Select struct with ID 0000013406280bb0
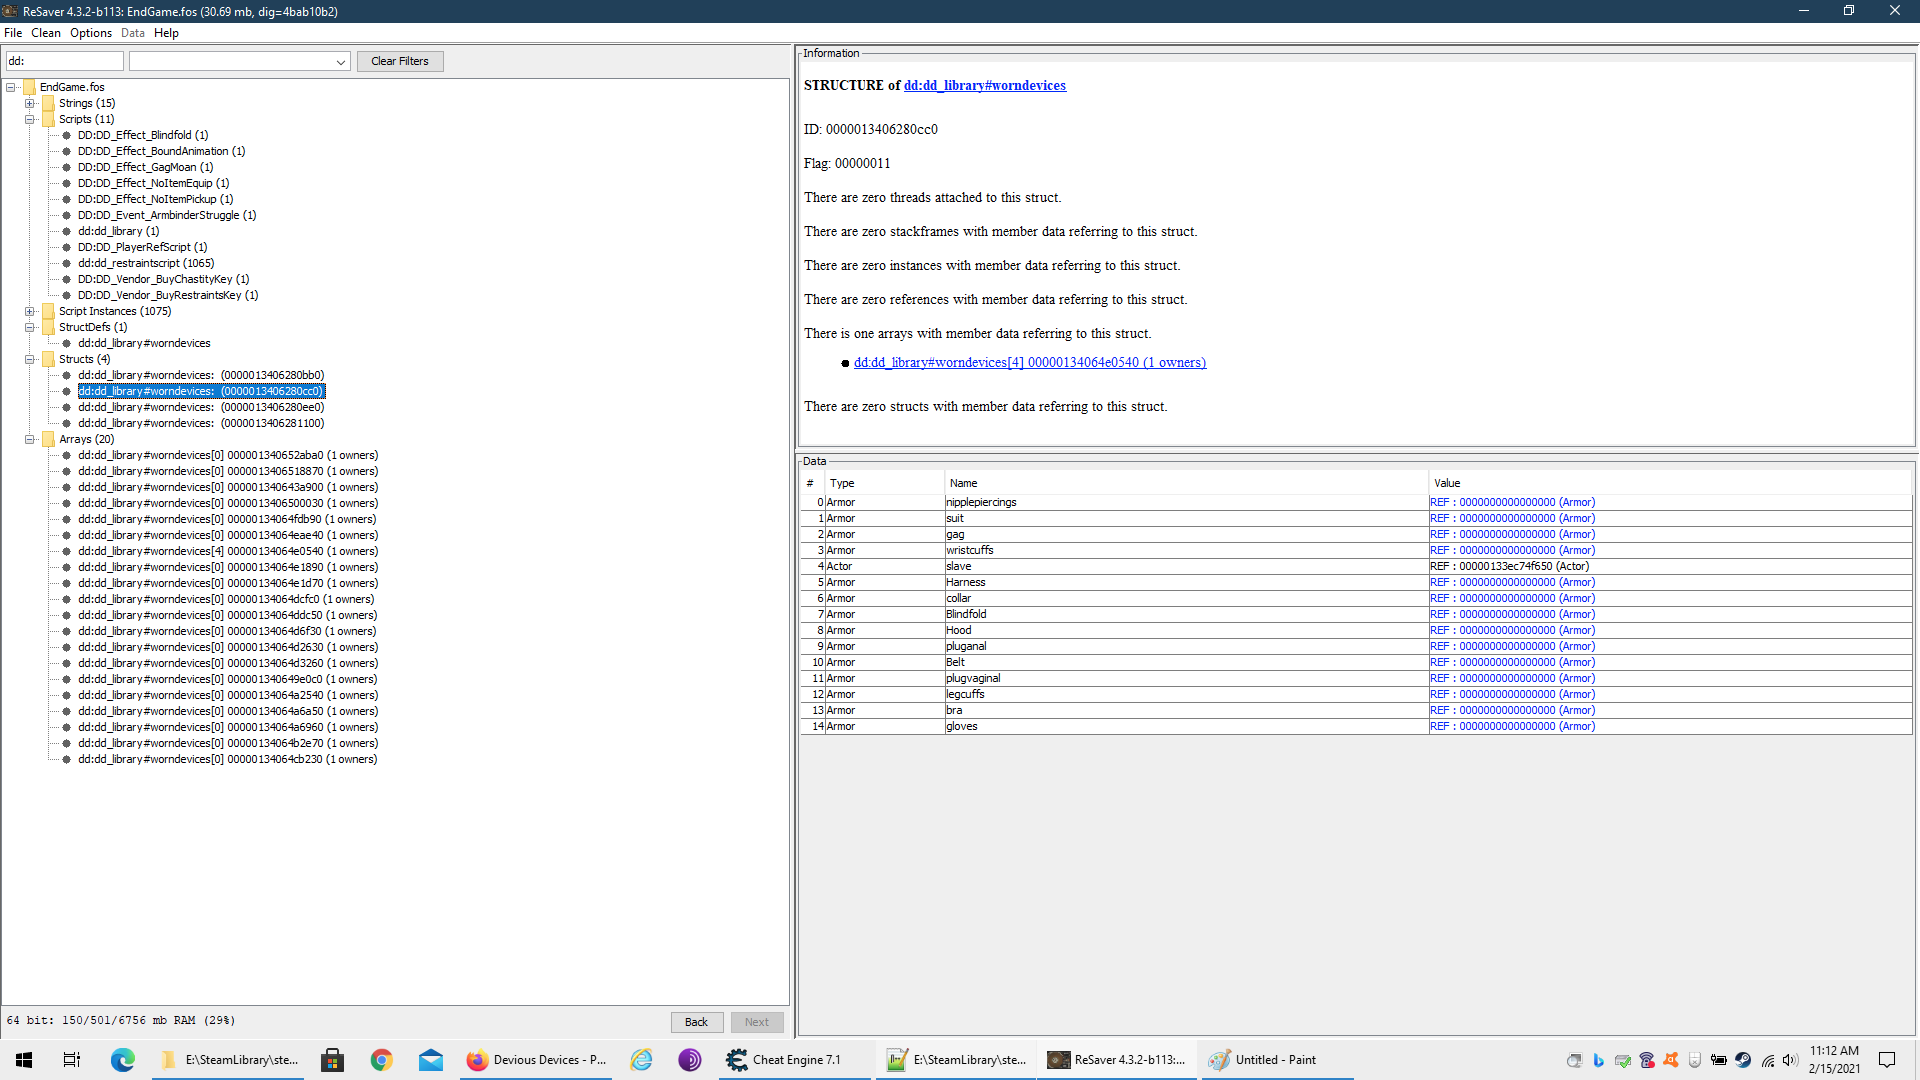Viewport: 1920px width, 1080px height. coord(201,375)
